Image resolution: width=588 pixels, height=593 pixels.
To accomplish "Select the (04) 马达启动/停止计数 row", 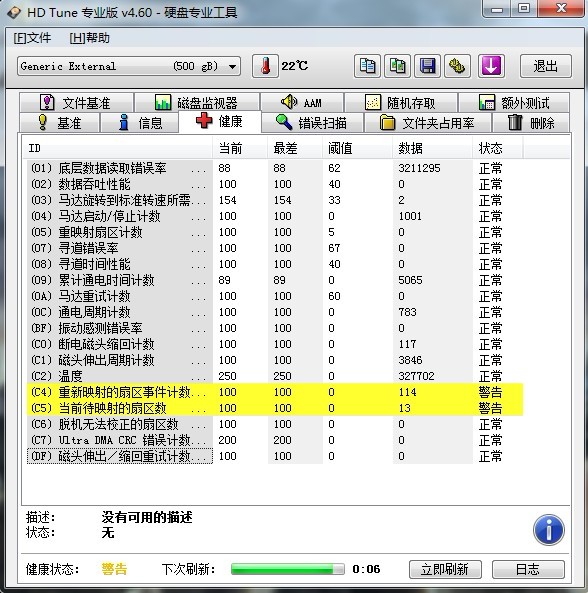I will (275, 216).
